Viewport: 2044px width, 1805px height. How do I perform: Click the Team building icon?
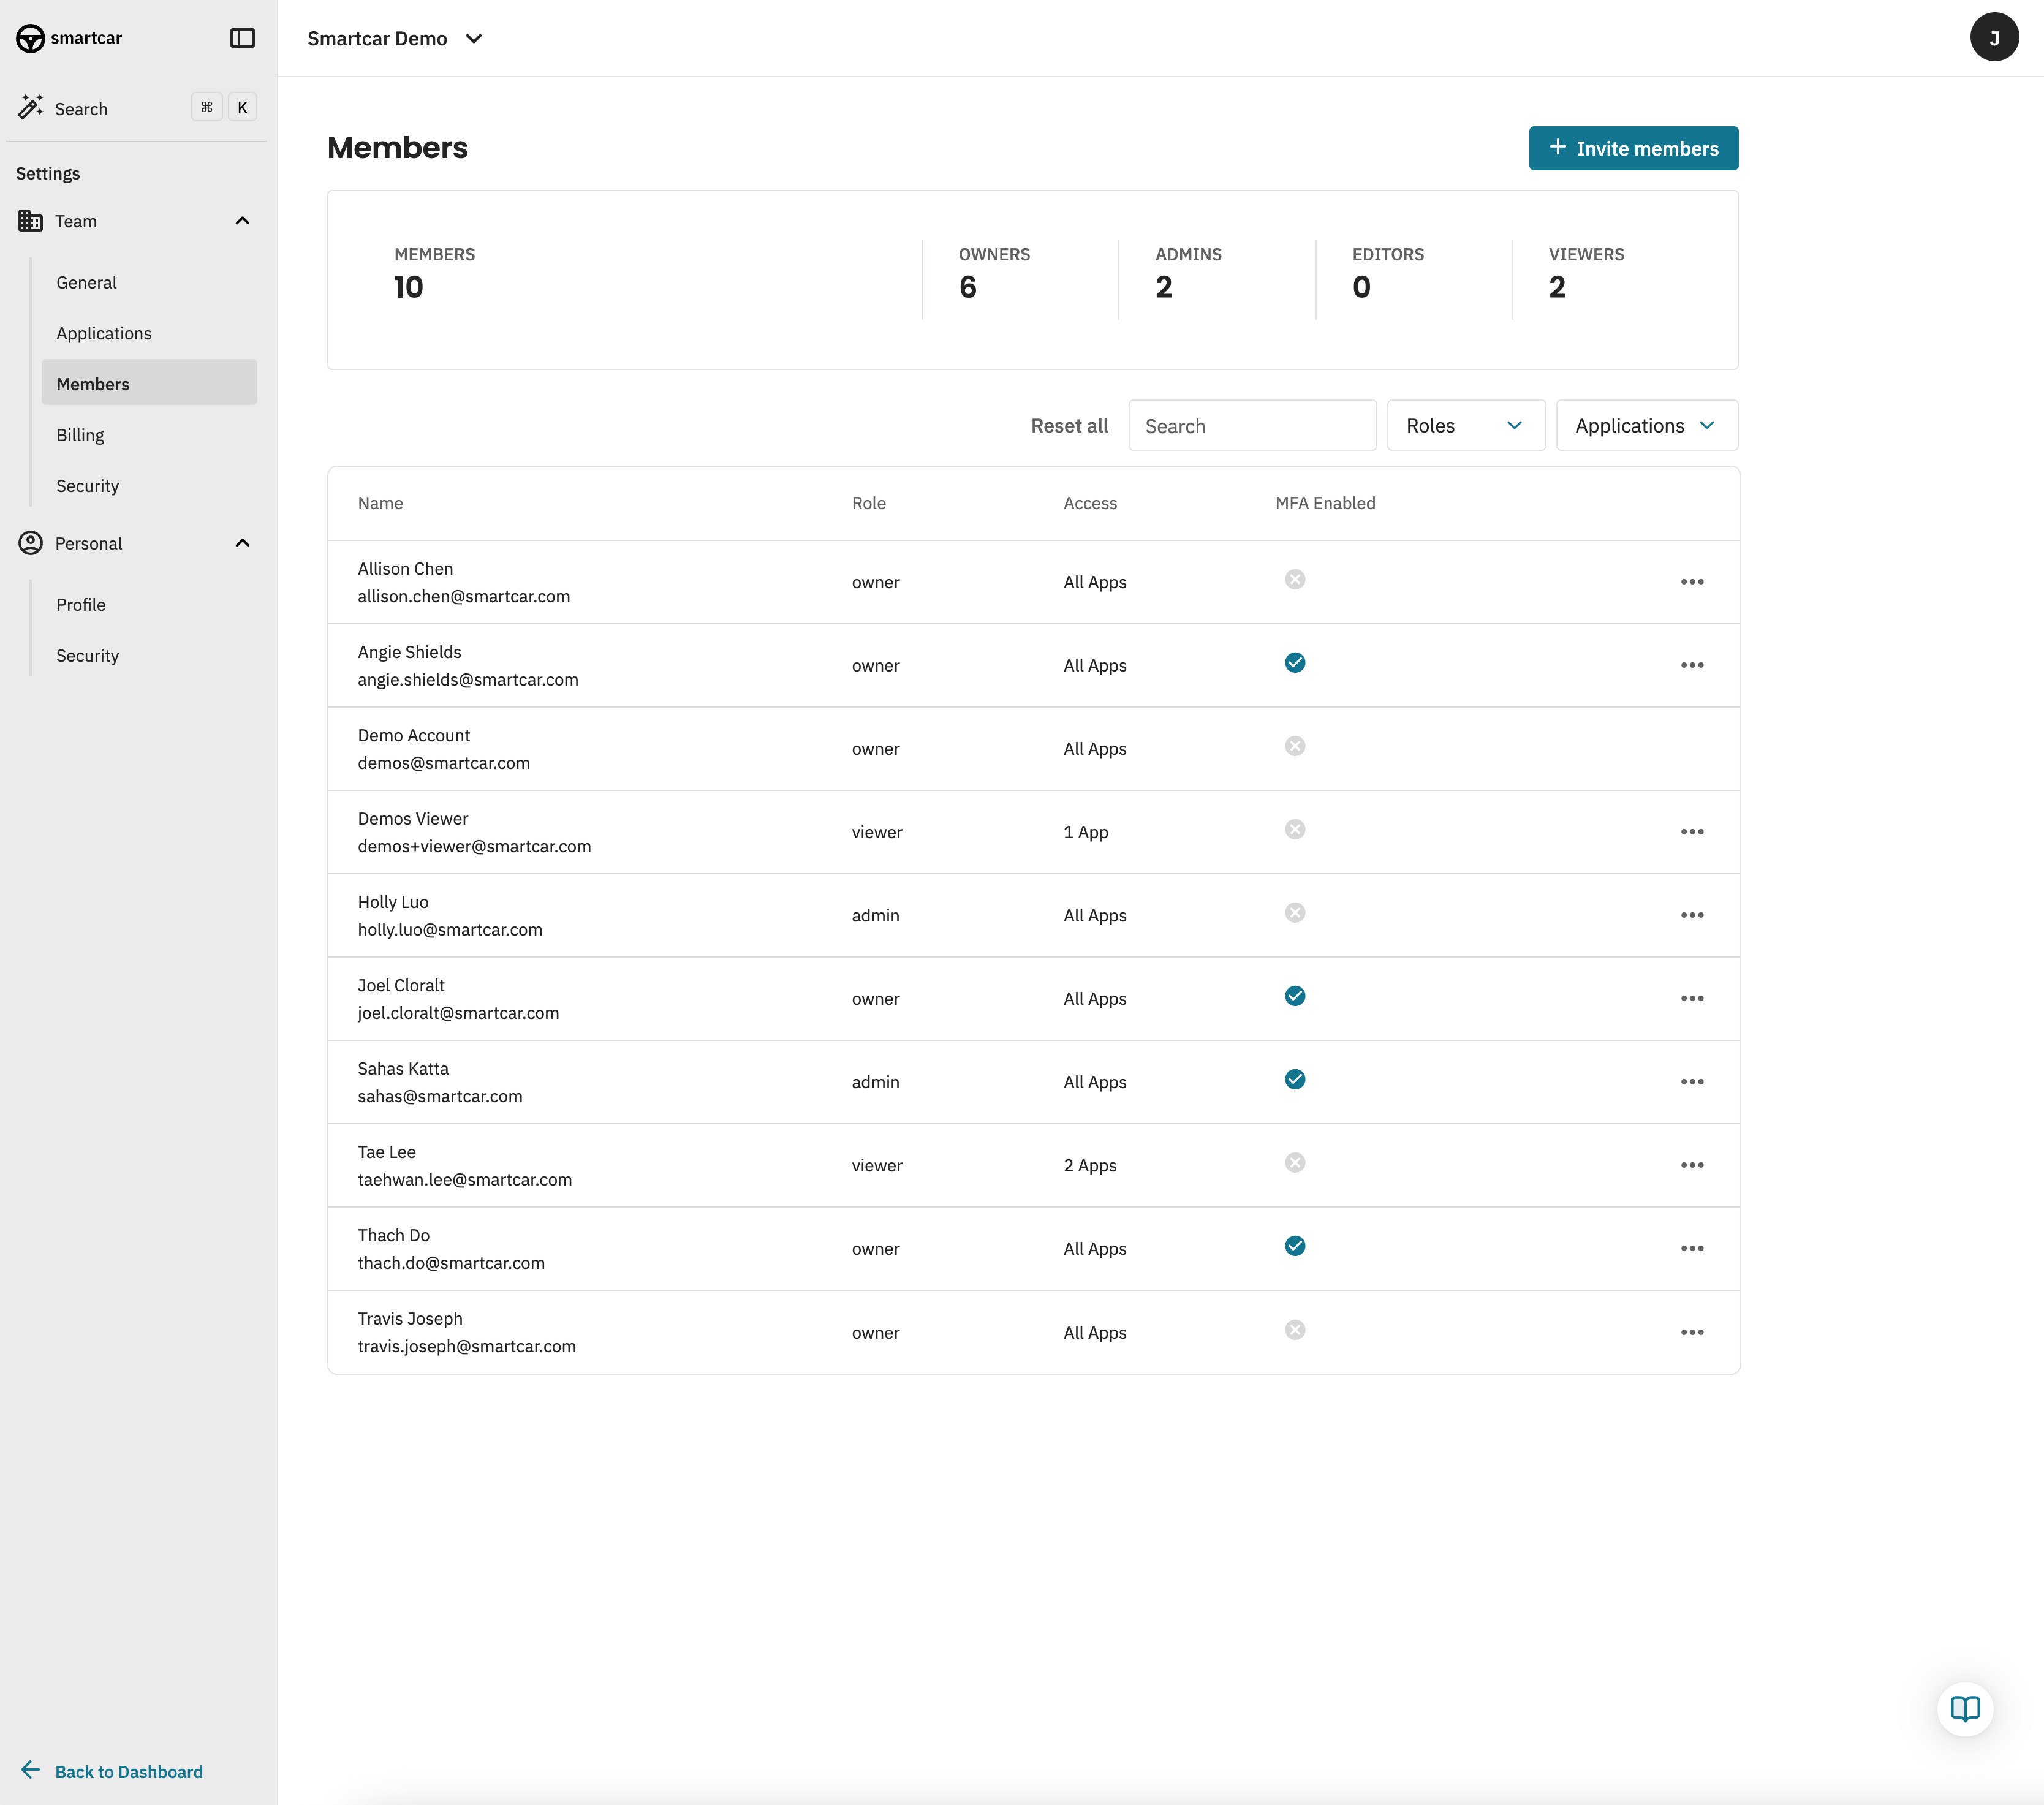coord(31,221)
